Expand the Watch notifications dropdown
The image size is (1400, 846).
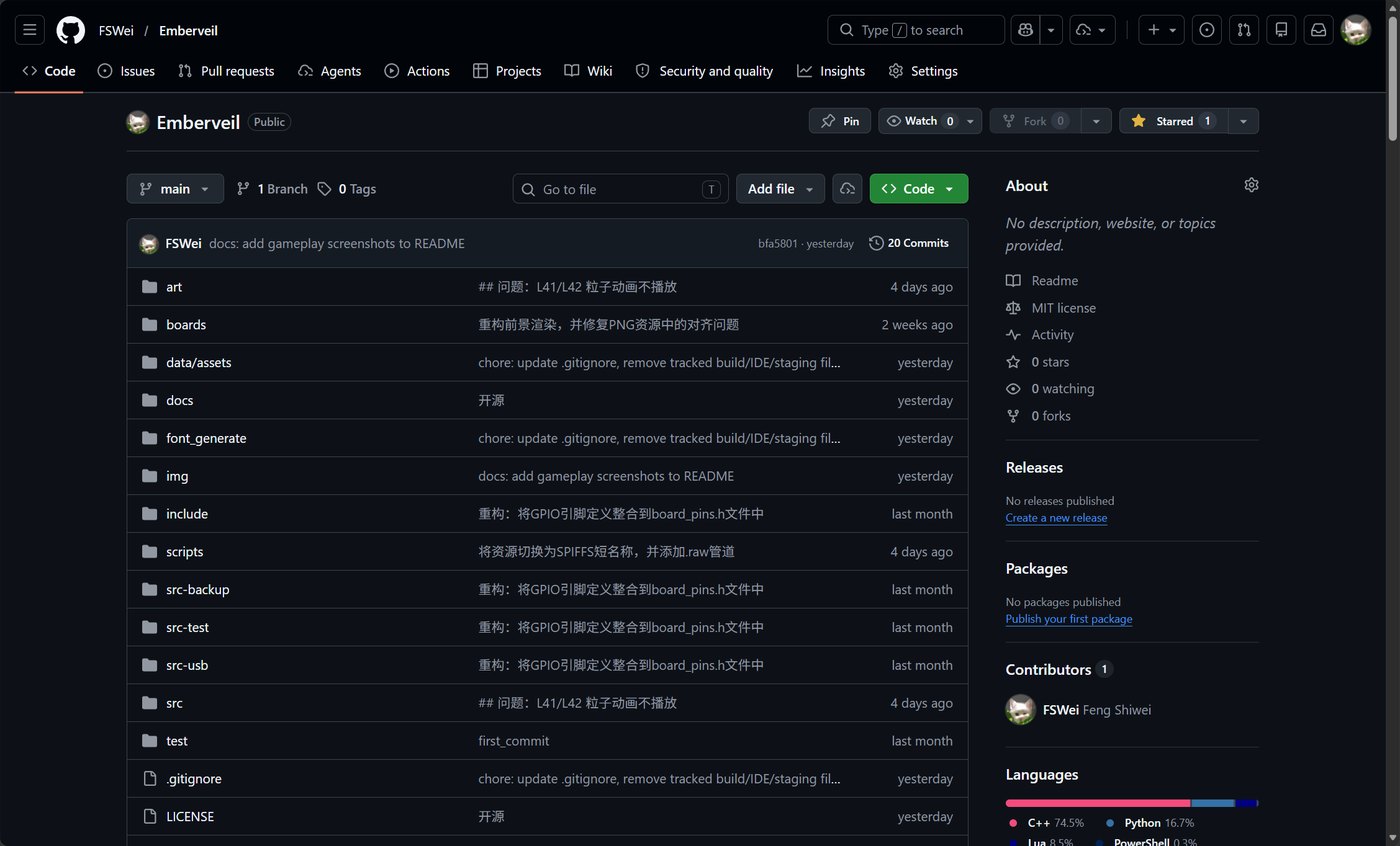930,121
